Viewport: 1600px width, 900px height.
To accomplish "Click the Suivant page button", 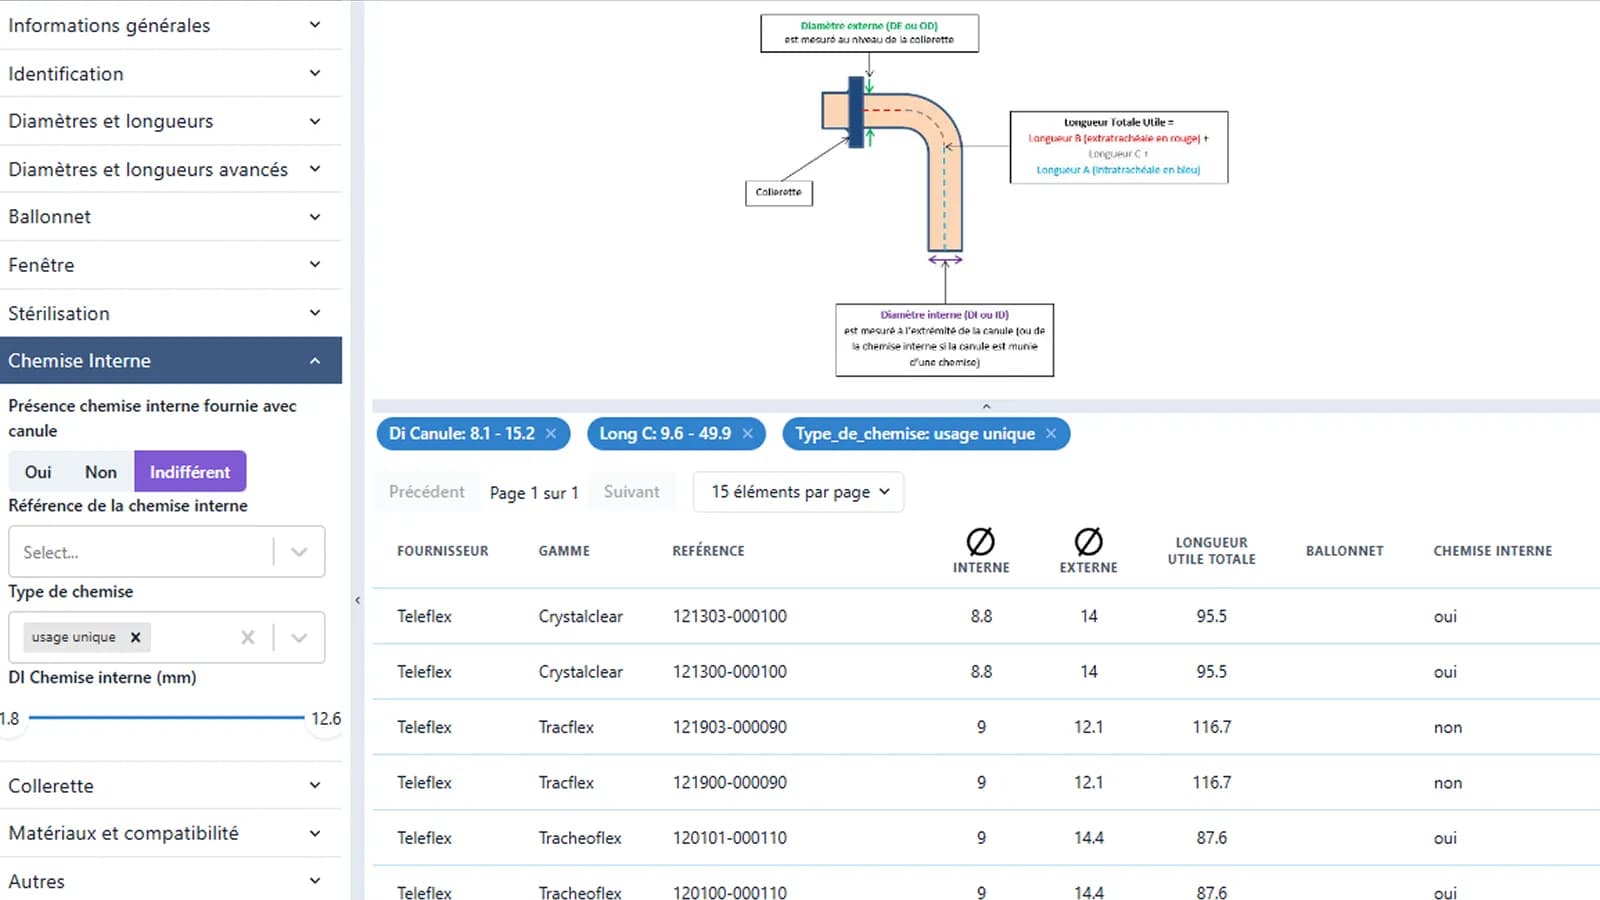I will [x=631, y=492].
